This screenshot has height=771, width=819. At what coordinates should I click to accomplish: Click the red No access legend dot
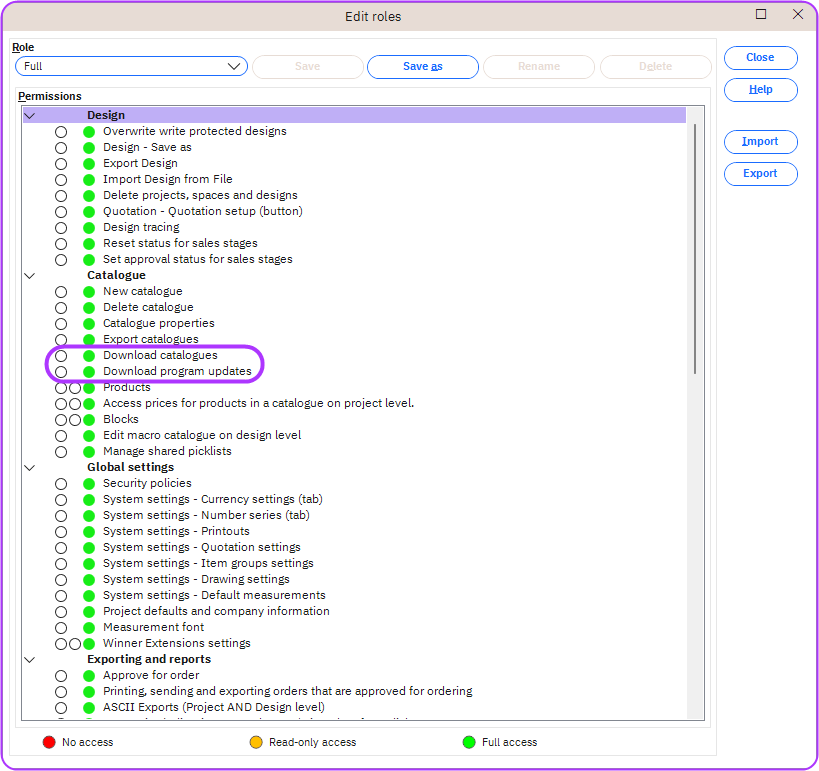click(48, 742)
